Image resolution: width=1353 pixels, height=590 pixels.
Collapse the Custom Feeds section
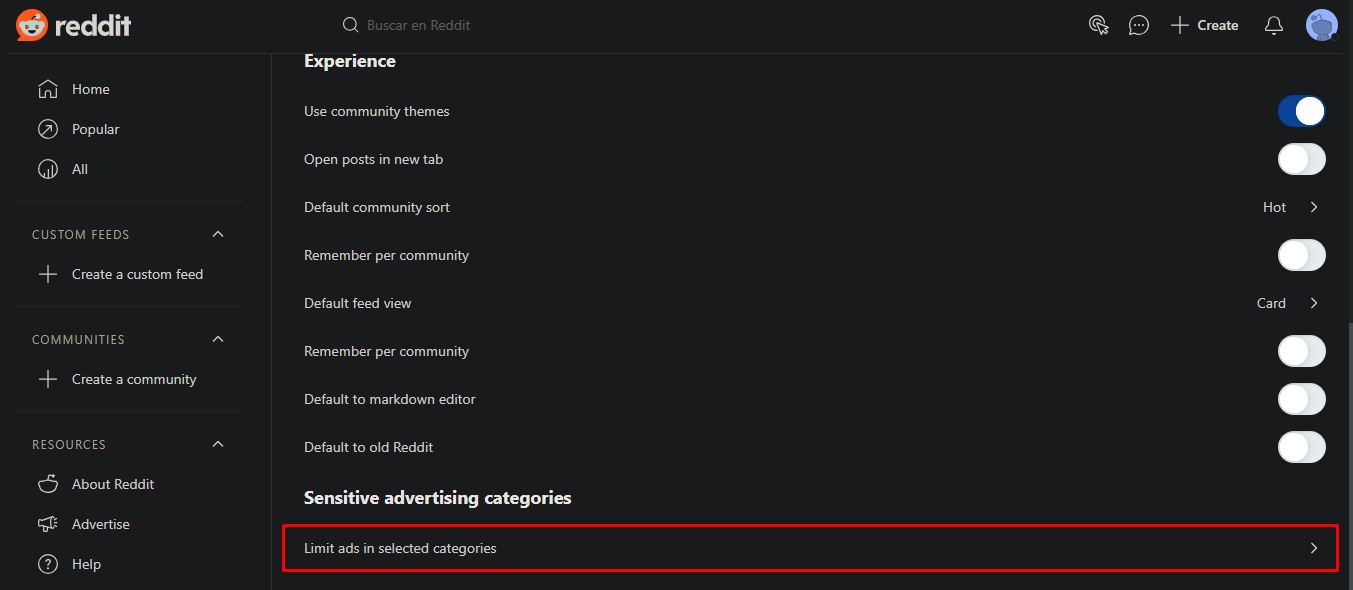tap(218, 234)
